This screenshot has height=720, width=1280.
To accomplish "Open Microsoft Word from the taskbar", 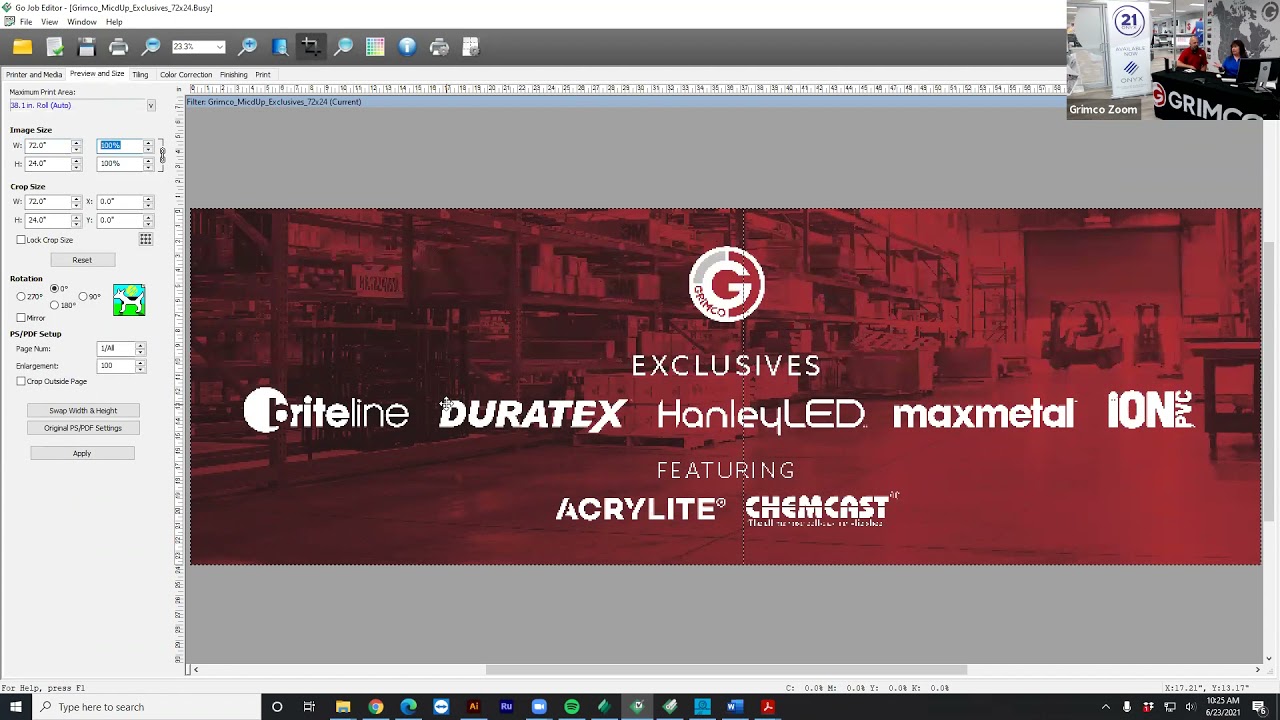I will [x=735, y=707].
